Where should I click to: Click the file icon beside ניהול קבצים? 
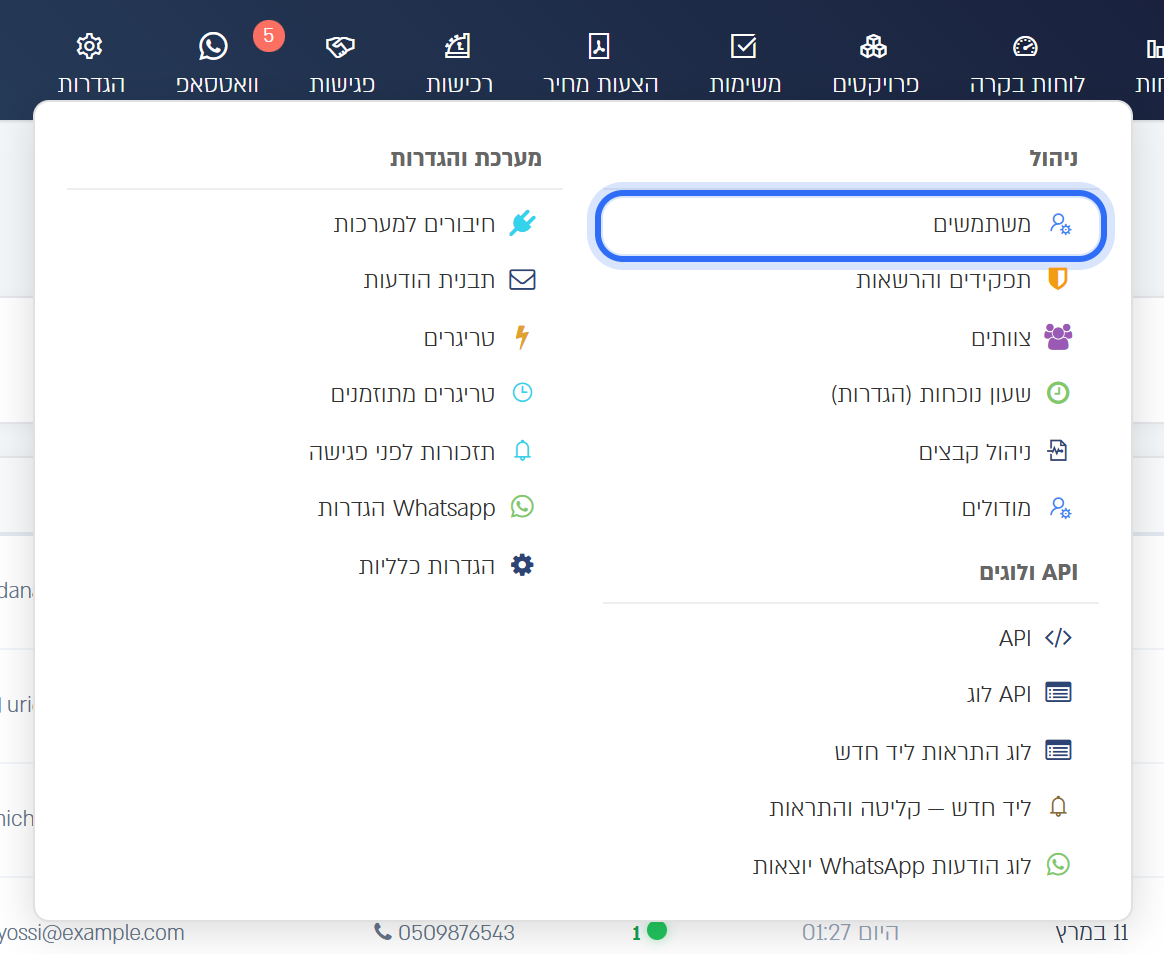coord(1058,451)
